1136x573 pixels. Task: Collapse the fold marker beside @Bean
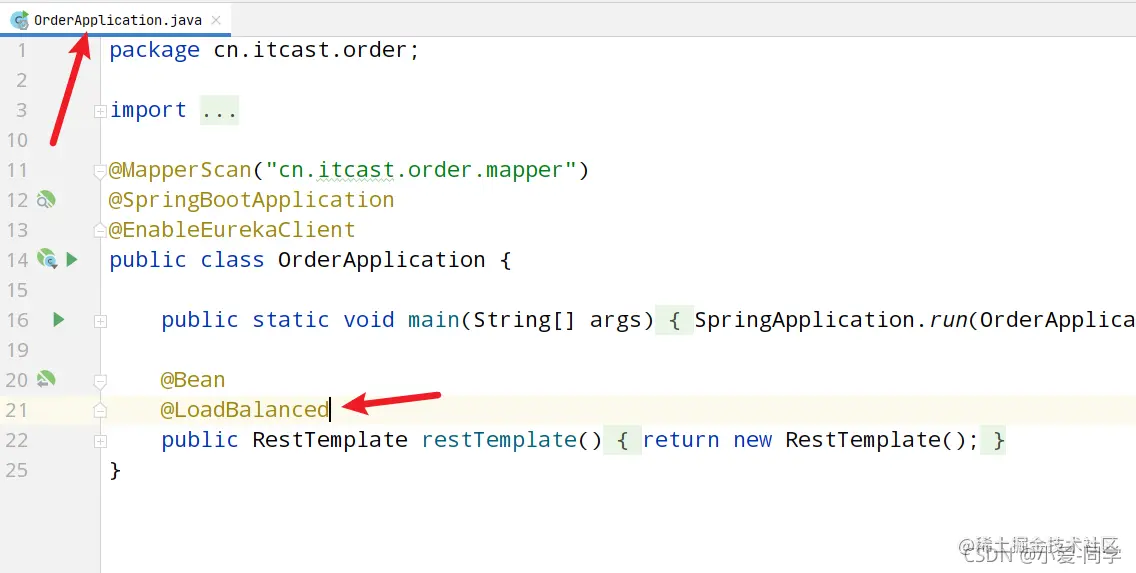coord(100,381)
